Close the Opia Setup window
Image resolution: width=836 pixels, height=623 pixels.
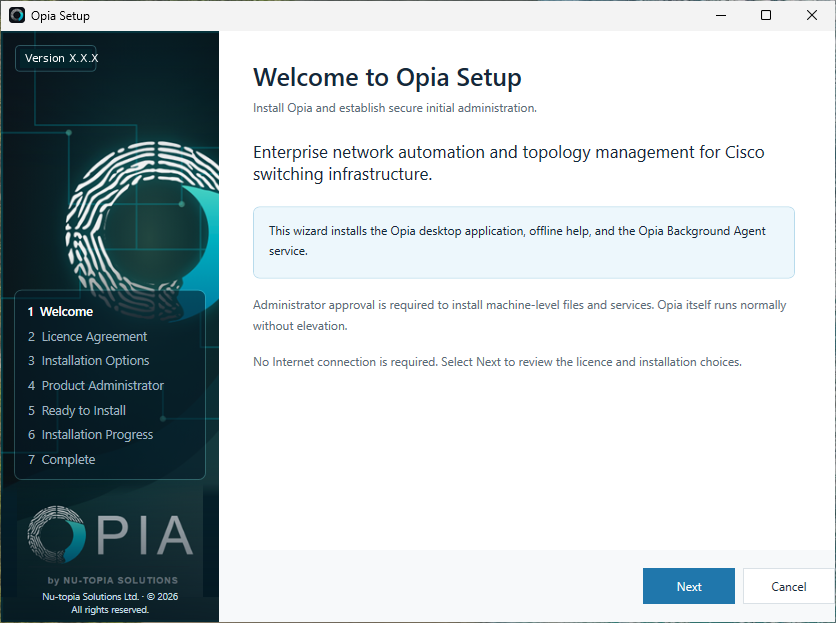coord(811,15)
